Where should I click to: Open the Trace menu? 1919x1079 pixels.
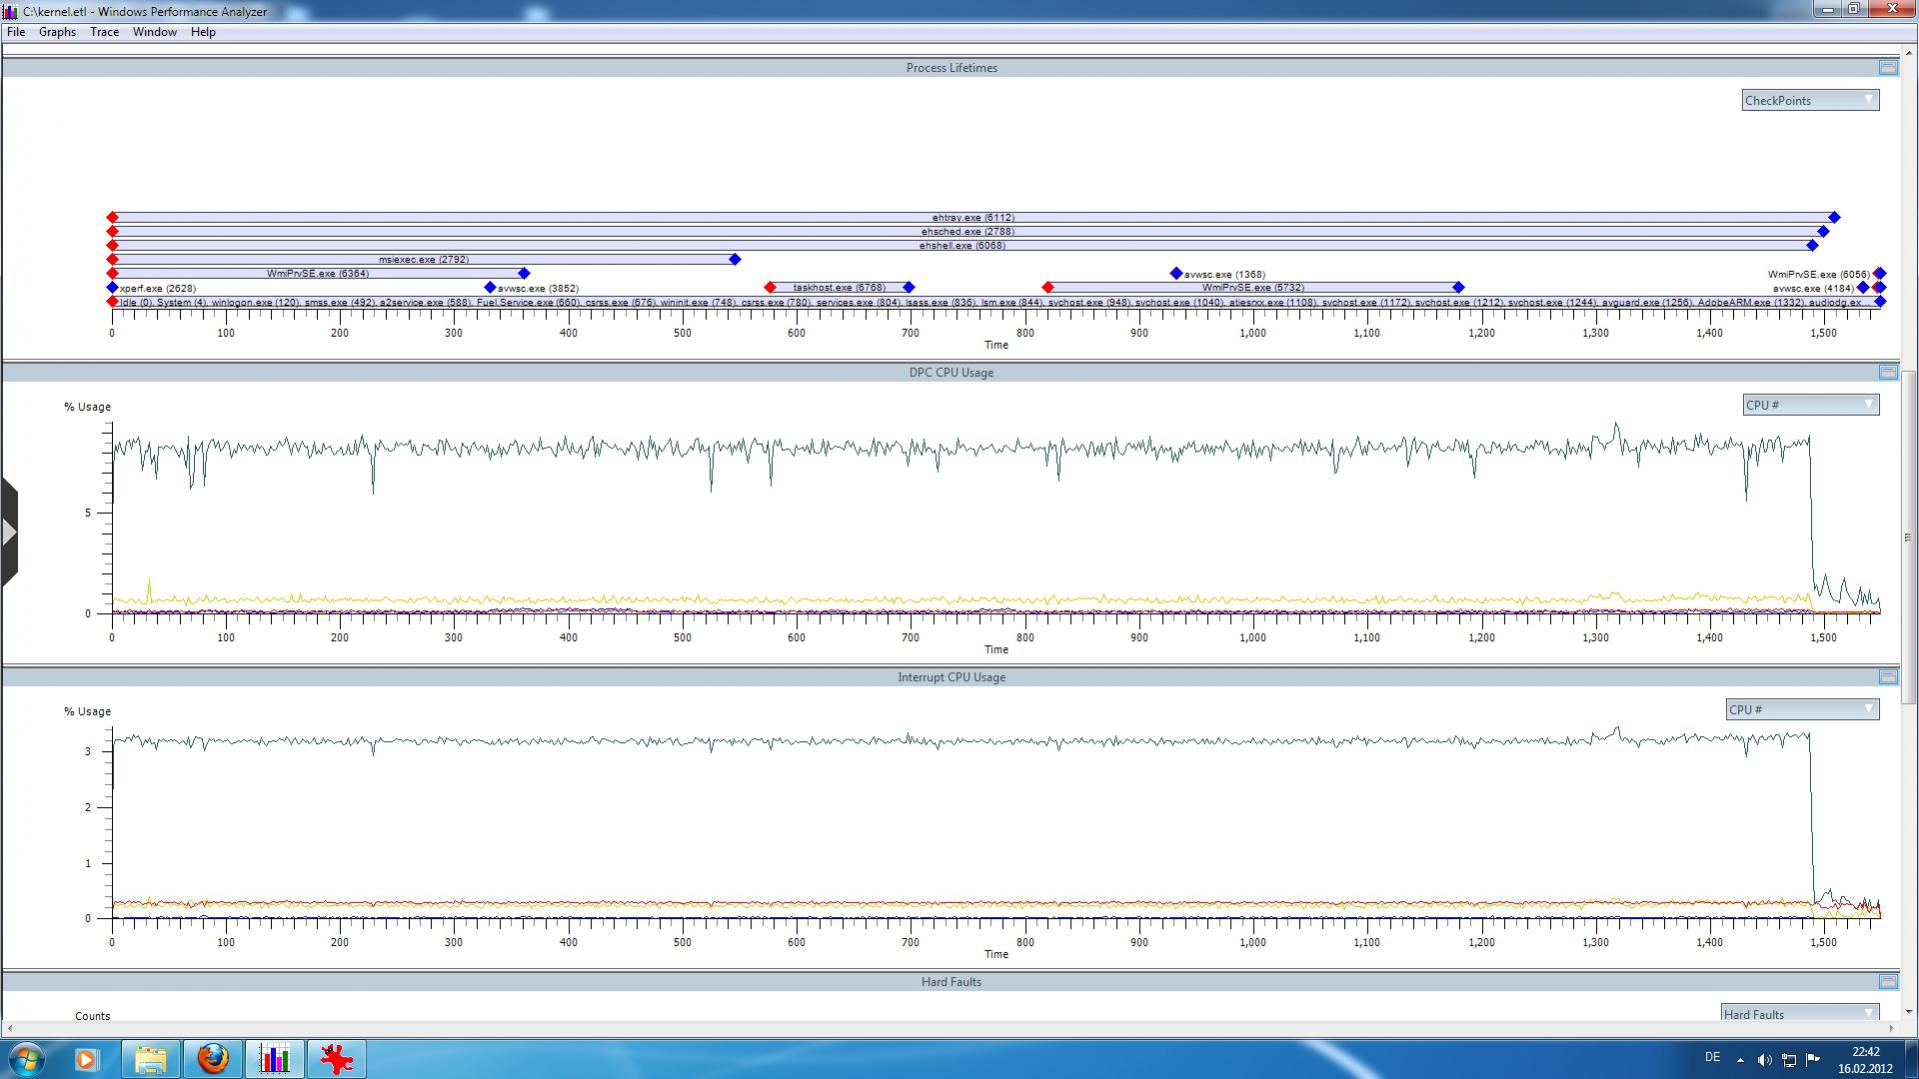point(104,32)
